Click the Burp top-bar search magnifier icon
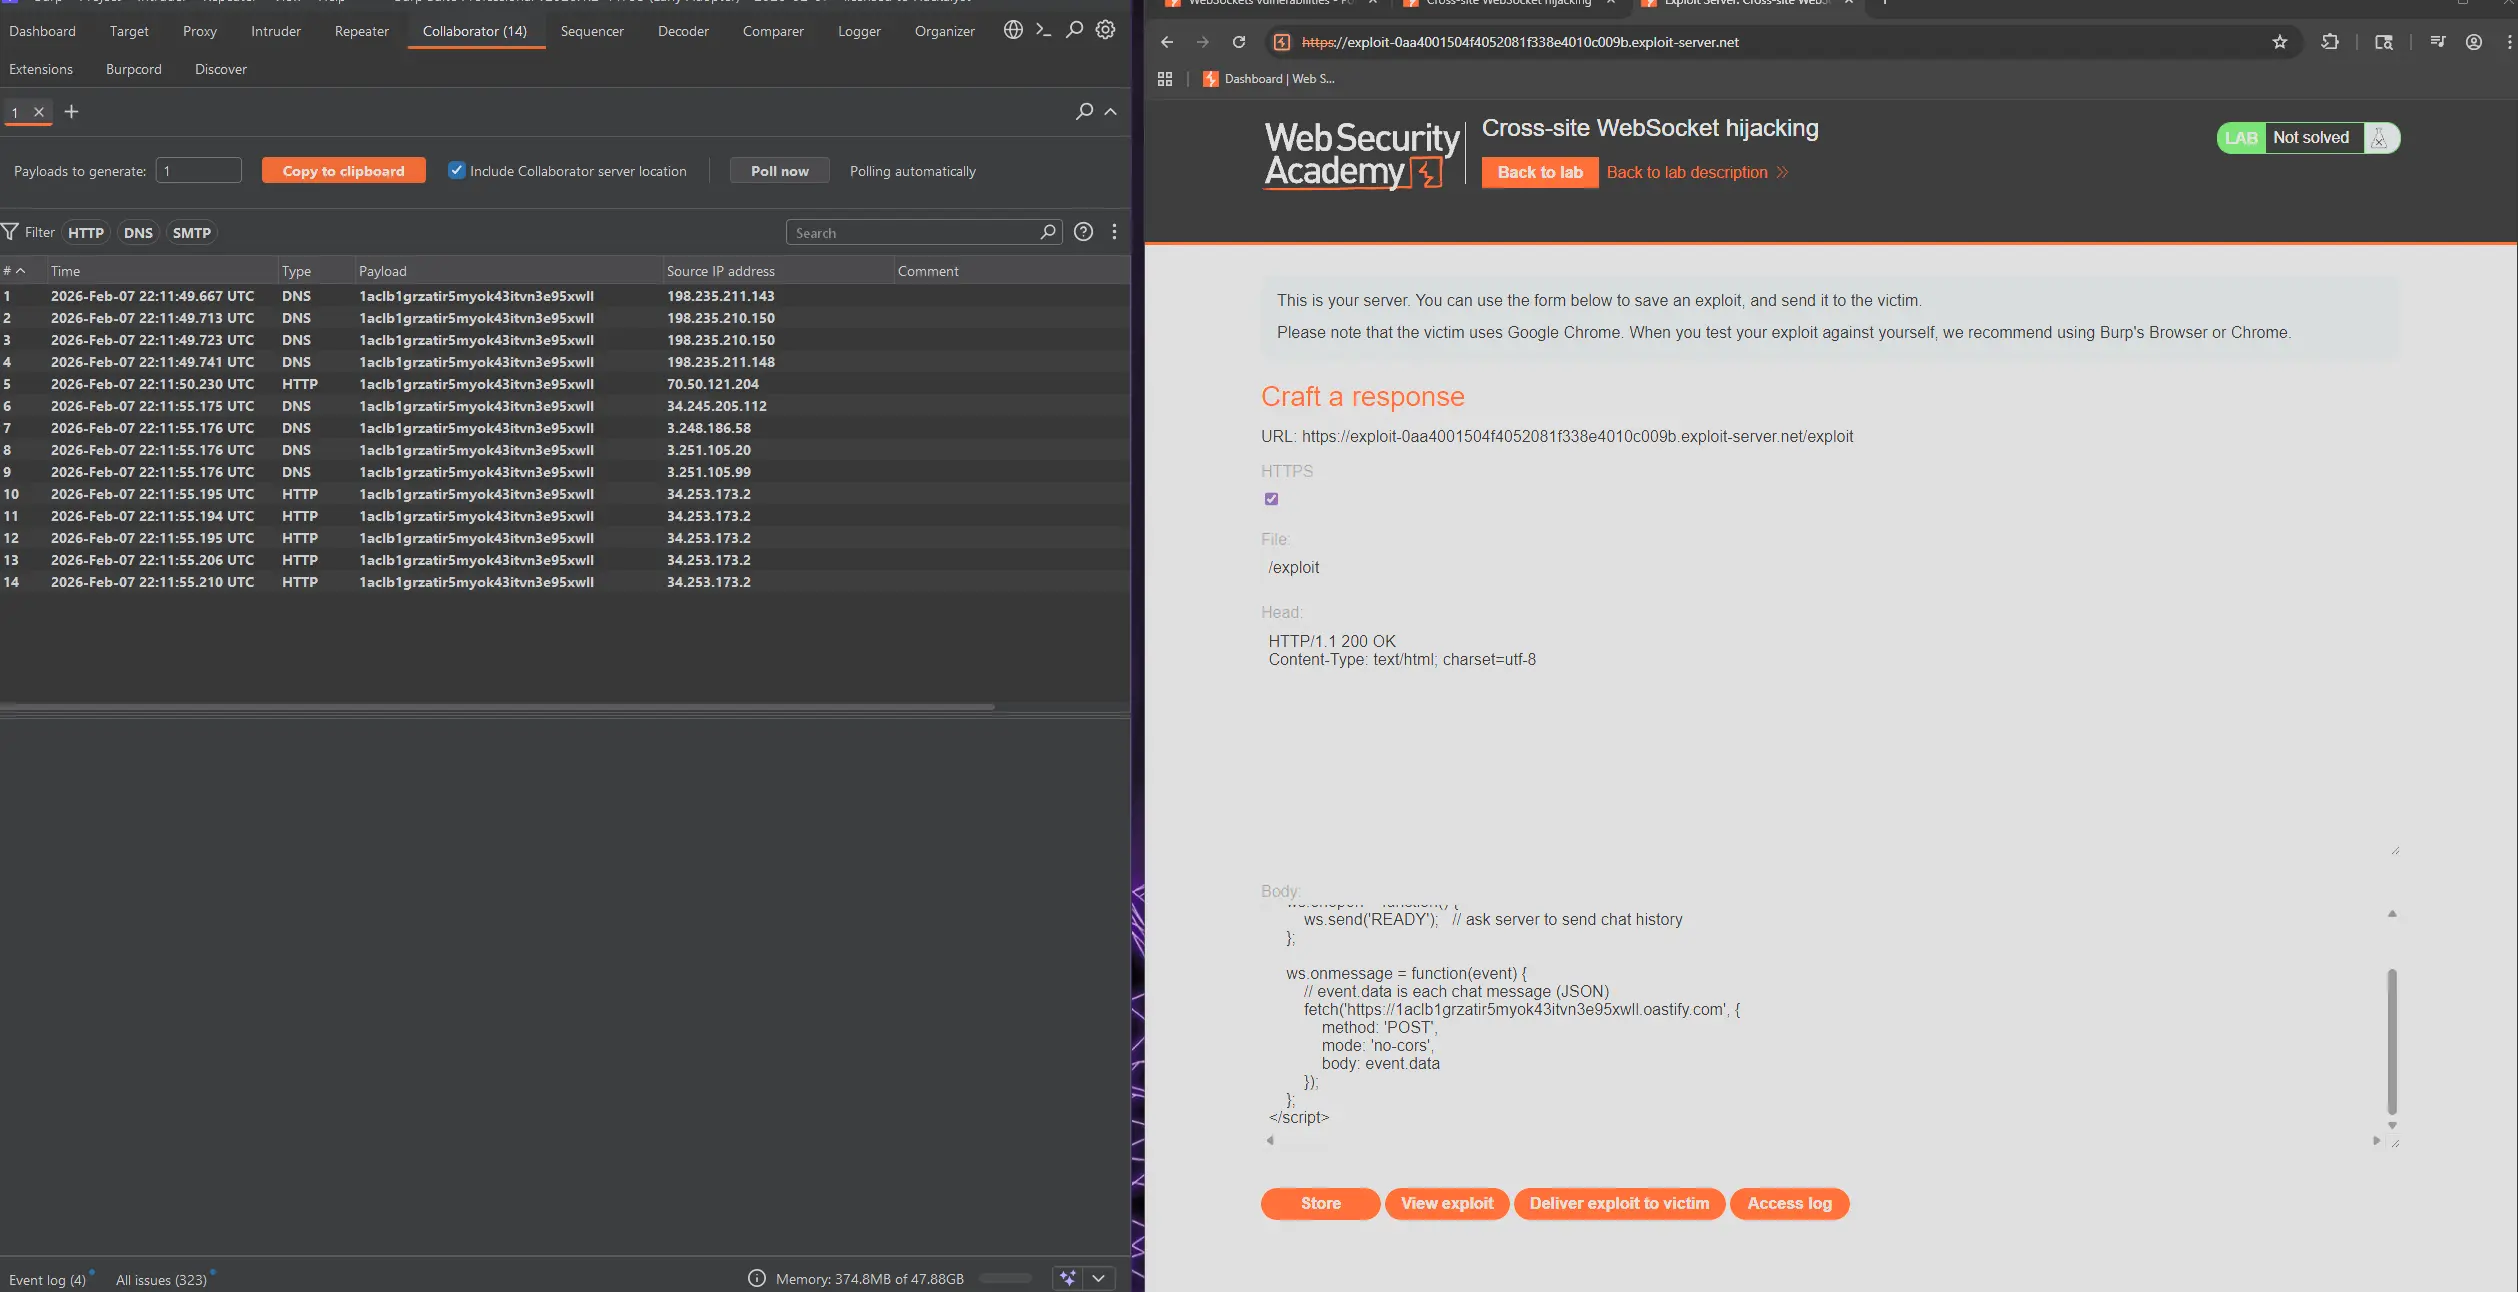Image resolution: width=2518 pixels, height=1292 pixels. coord(1074,30)
